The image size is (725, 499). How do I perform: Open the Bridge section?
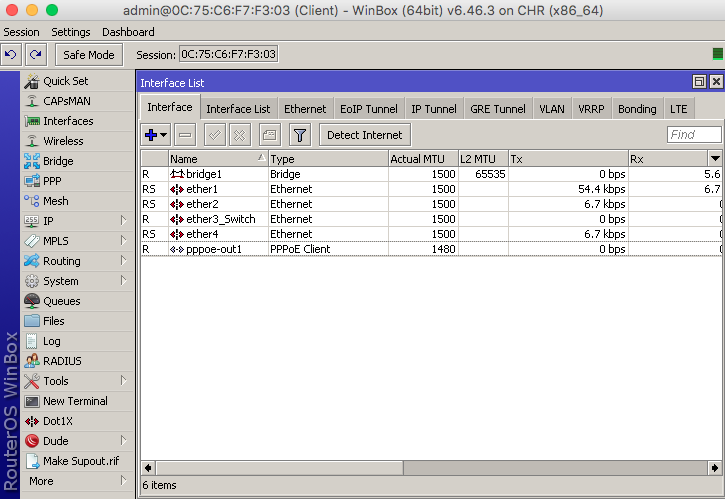click(x=78, y=161)
